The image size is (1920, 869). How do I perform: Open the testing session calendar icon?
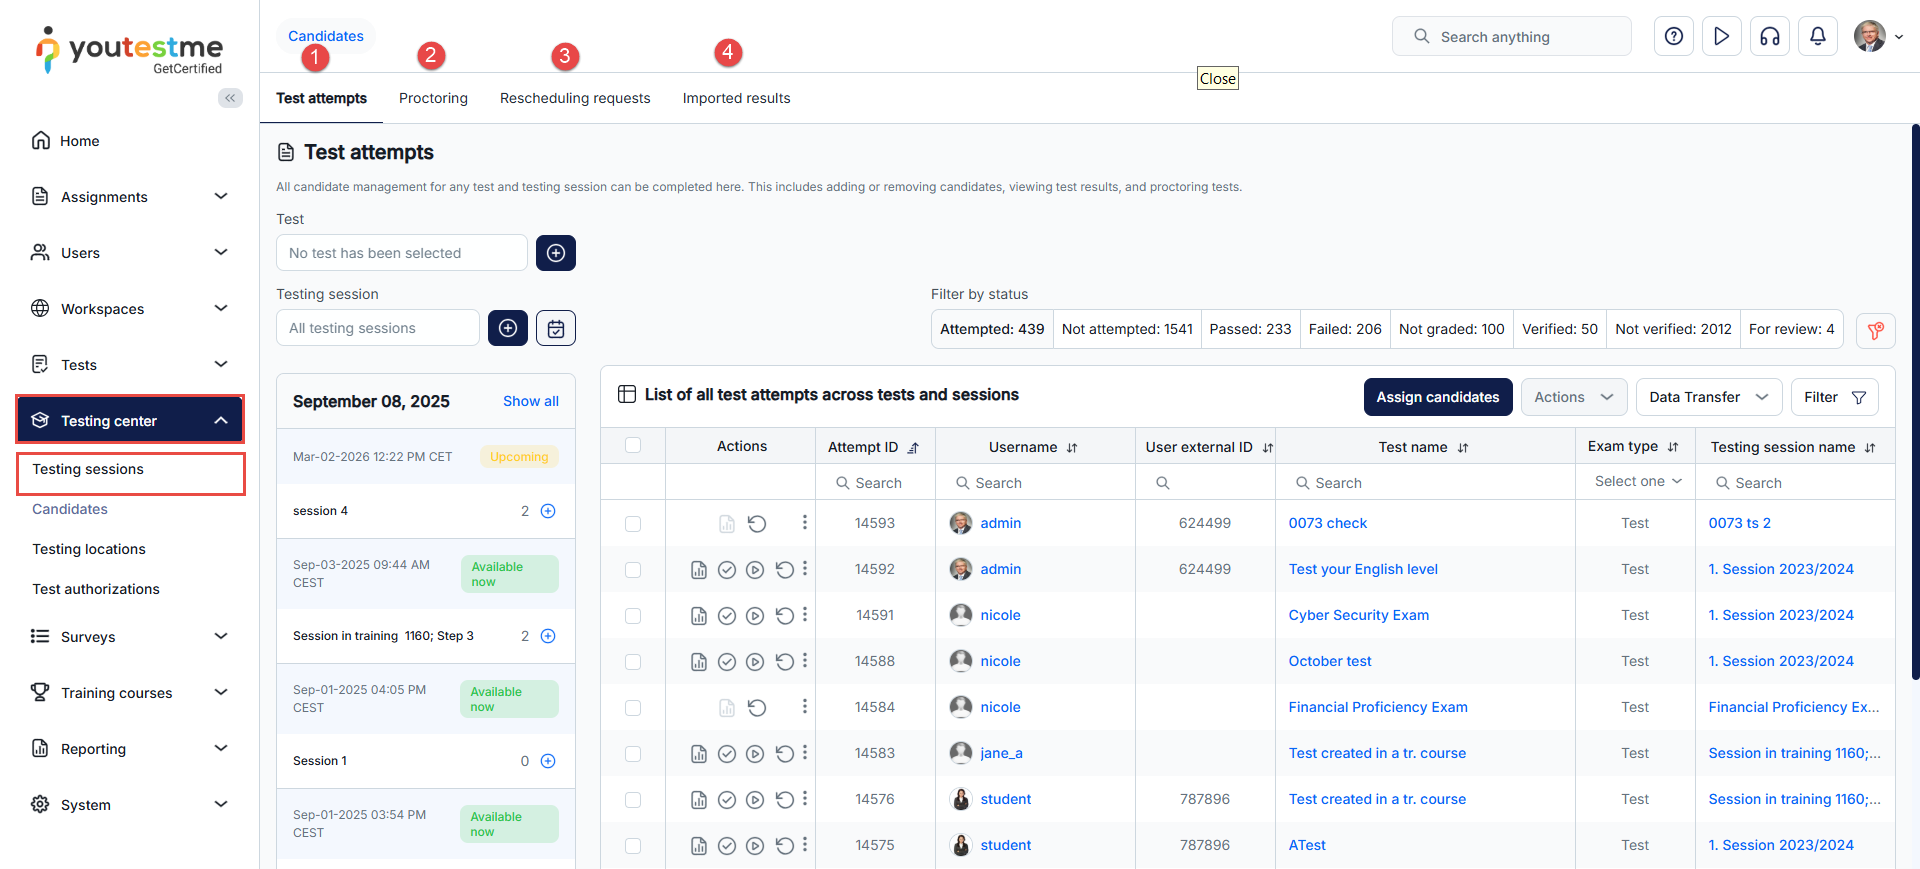pyautogui.click(x=556, y=328)
